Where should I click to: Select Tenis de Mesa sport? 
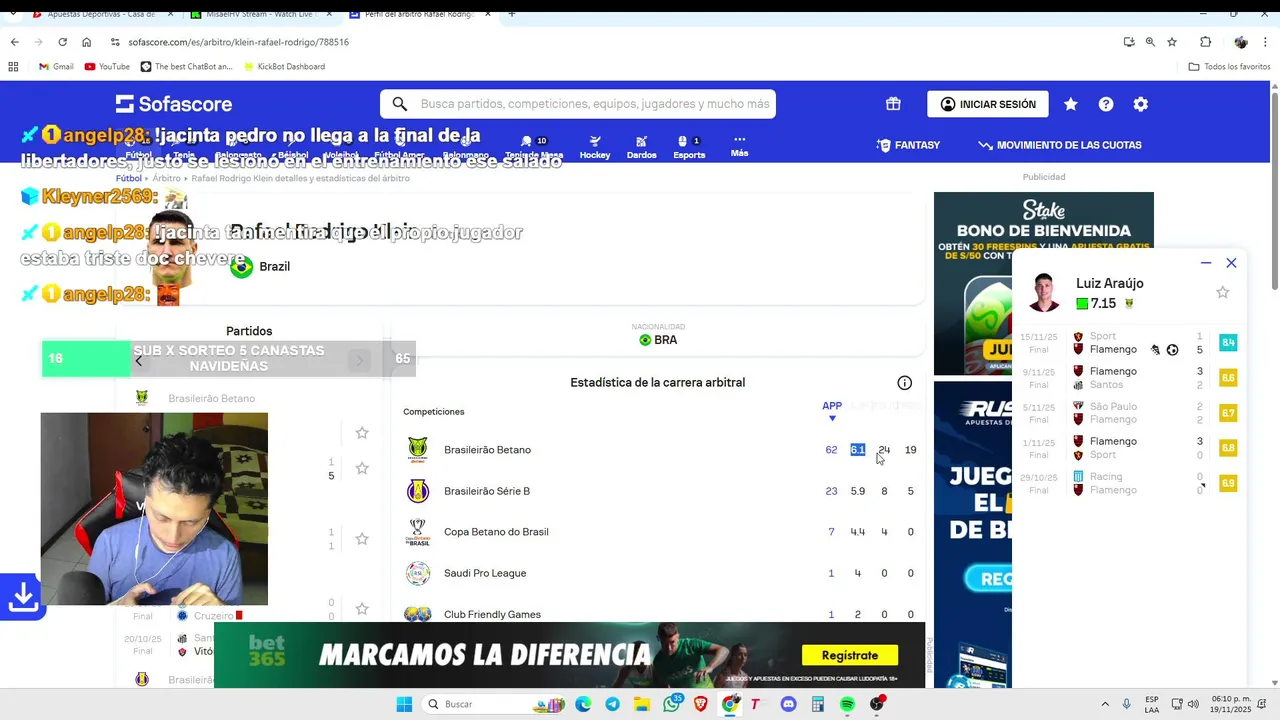[534, 147]
